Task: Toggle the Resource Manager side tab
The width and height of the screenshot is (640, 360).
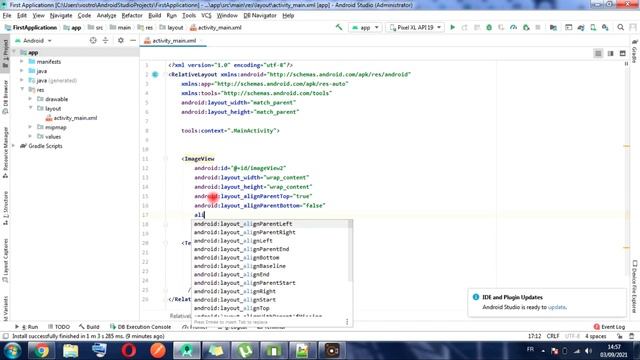Action: tap(5, 152)
